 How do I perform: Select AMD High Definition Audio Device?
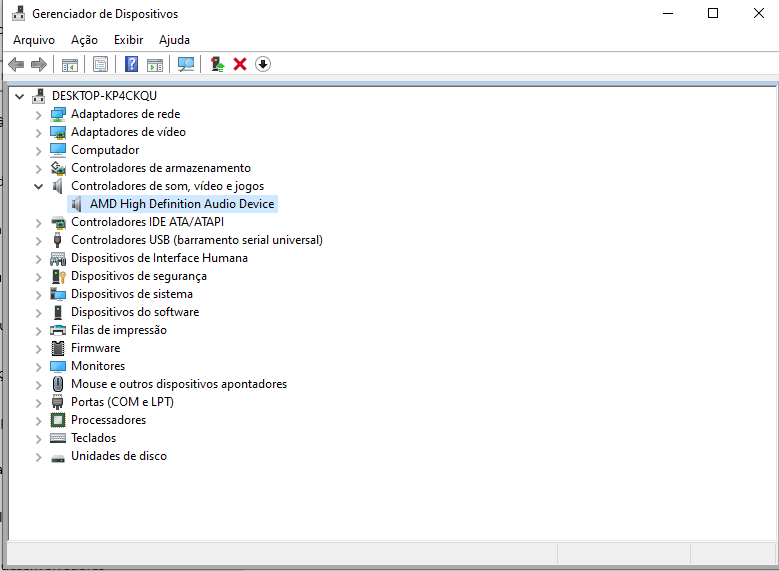click(x=182, y=204)
